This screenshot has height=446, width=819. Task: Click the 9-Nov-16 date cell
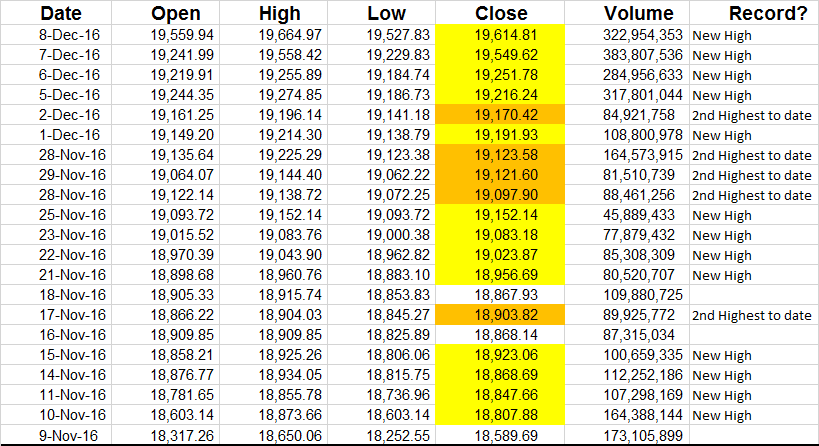coord(69,435)
